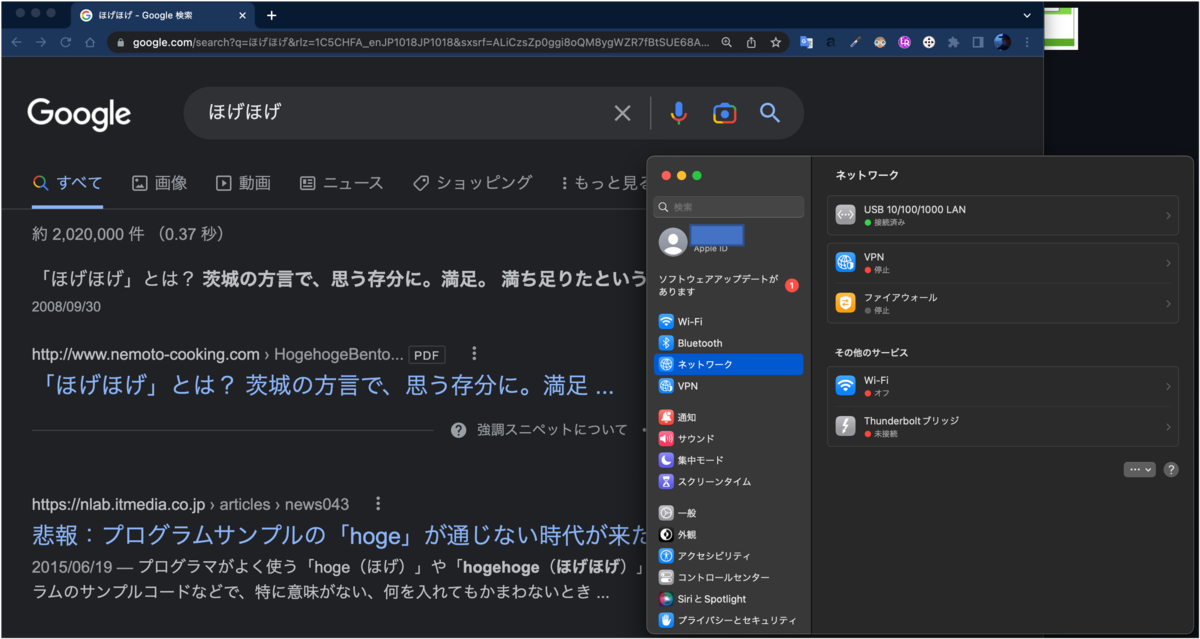Open the もっと見る menu
This screenshot has height=639, width=1200.
click(x=605, y=183)
